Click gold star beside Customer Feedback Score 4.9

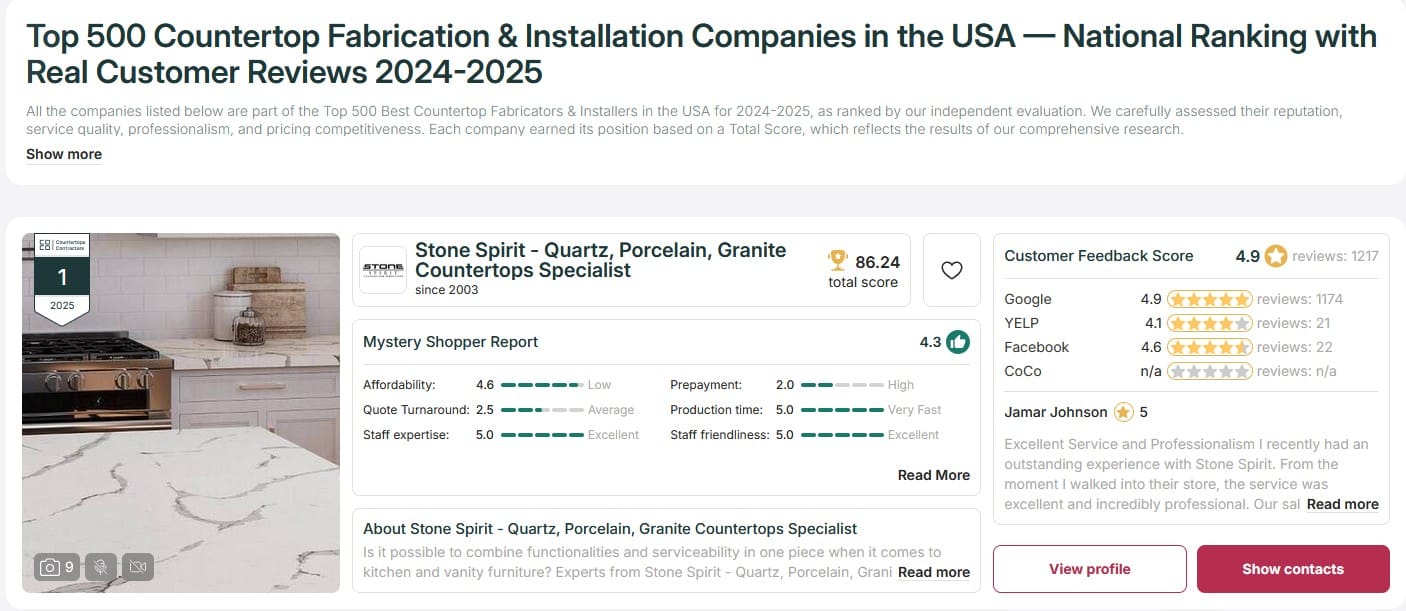coord(1276,256)
